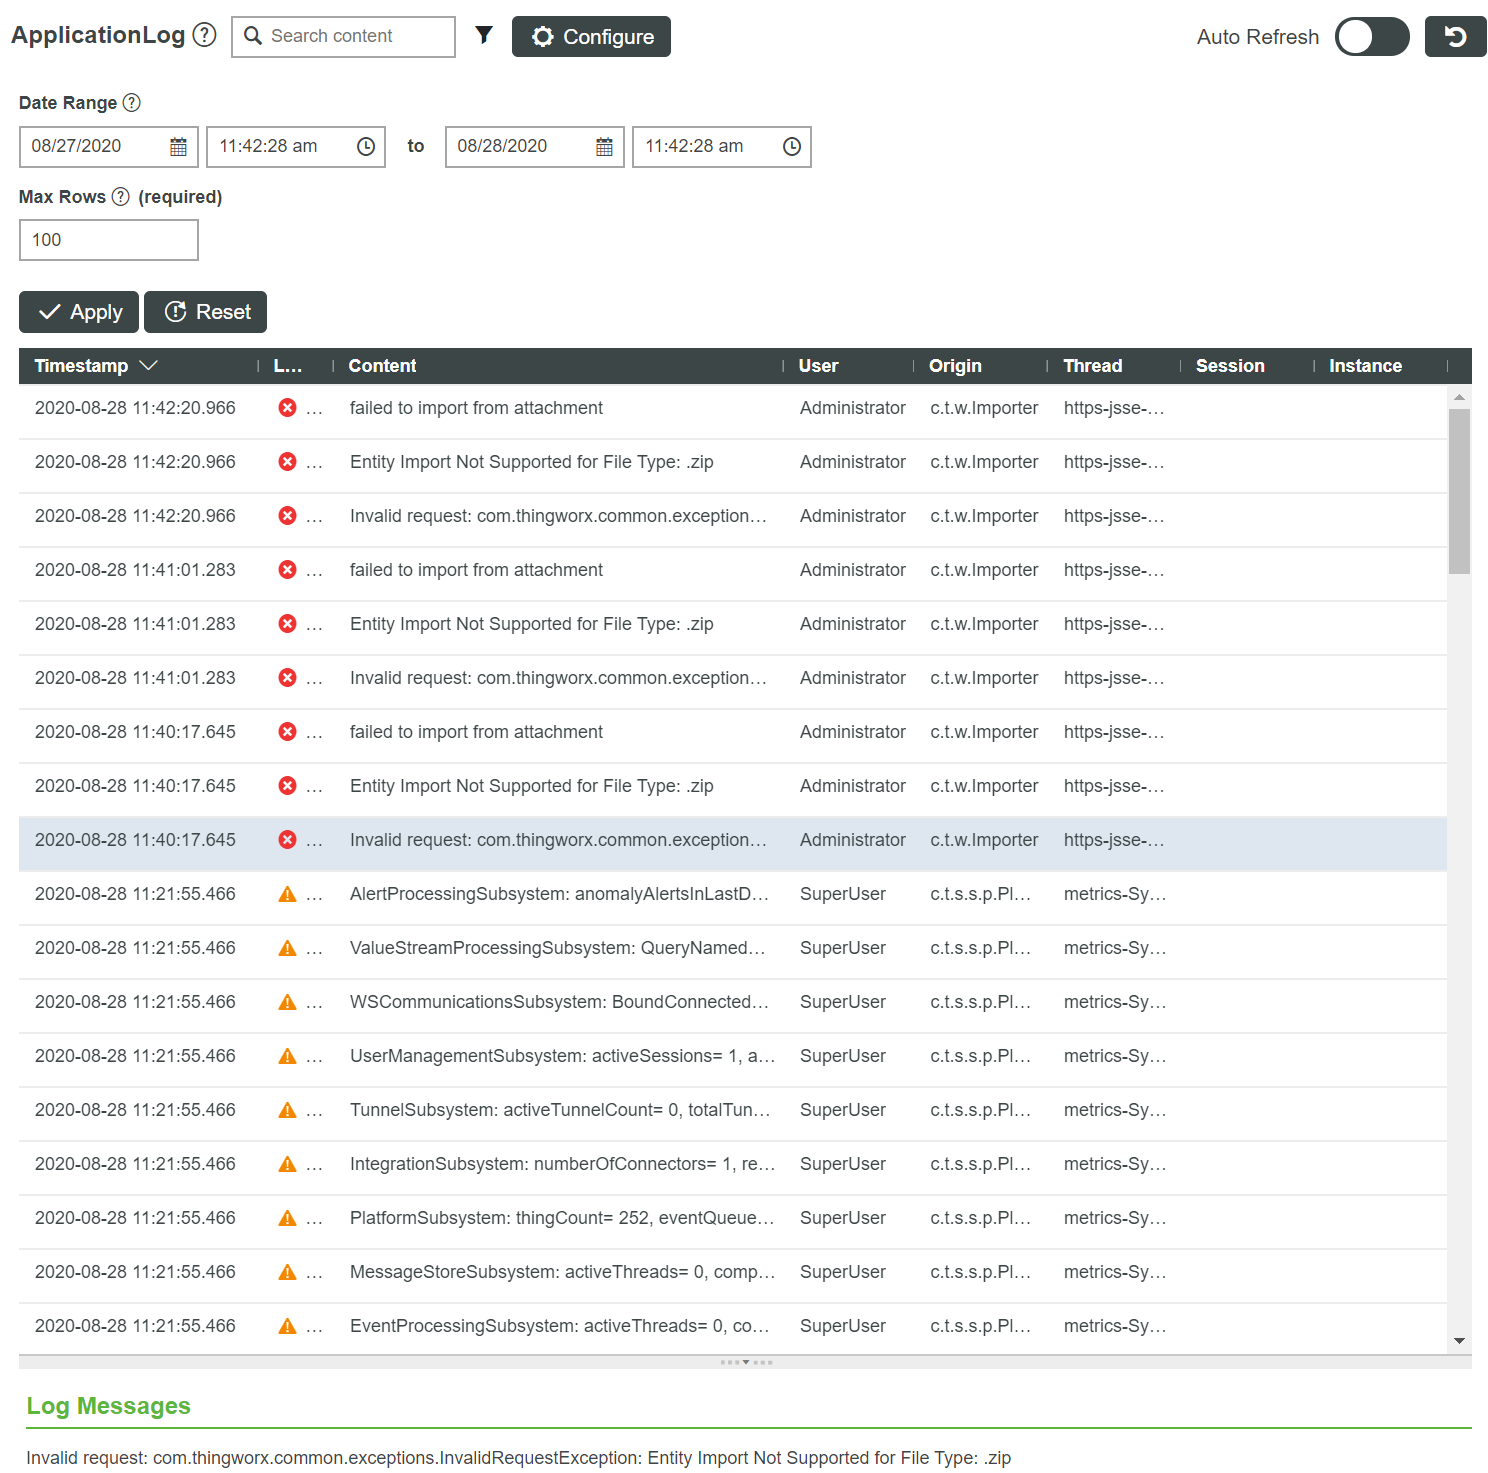This screenshot has width=1488, height=1473.
Task: Click inside the Max Rows input field
Action: point(108,239)
